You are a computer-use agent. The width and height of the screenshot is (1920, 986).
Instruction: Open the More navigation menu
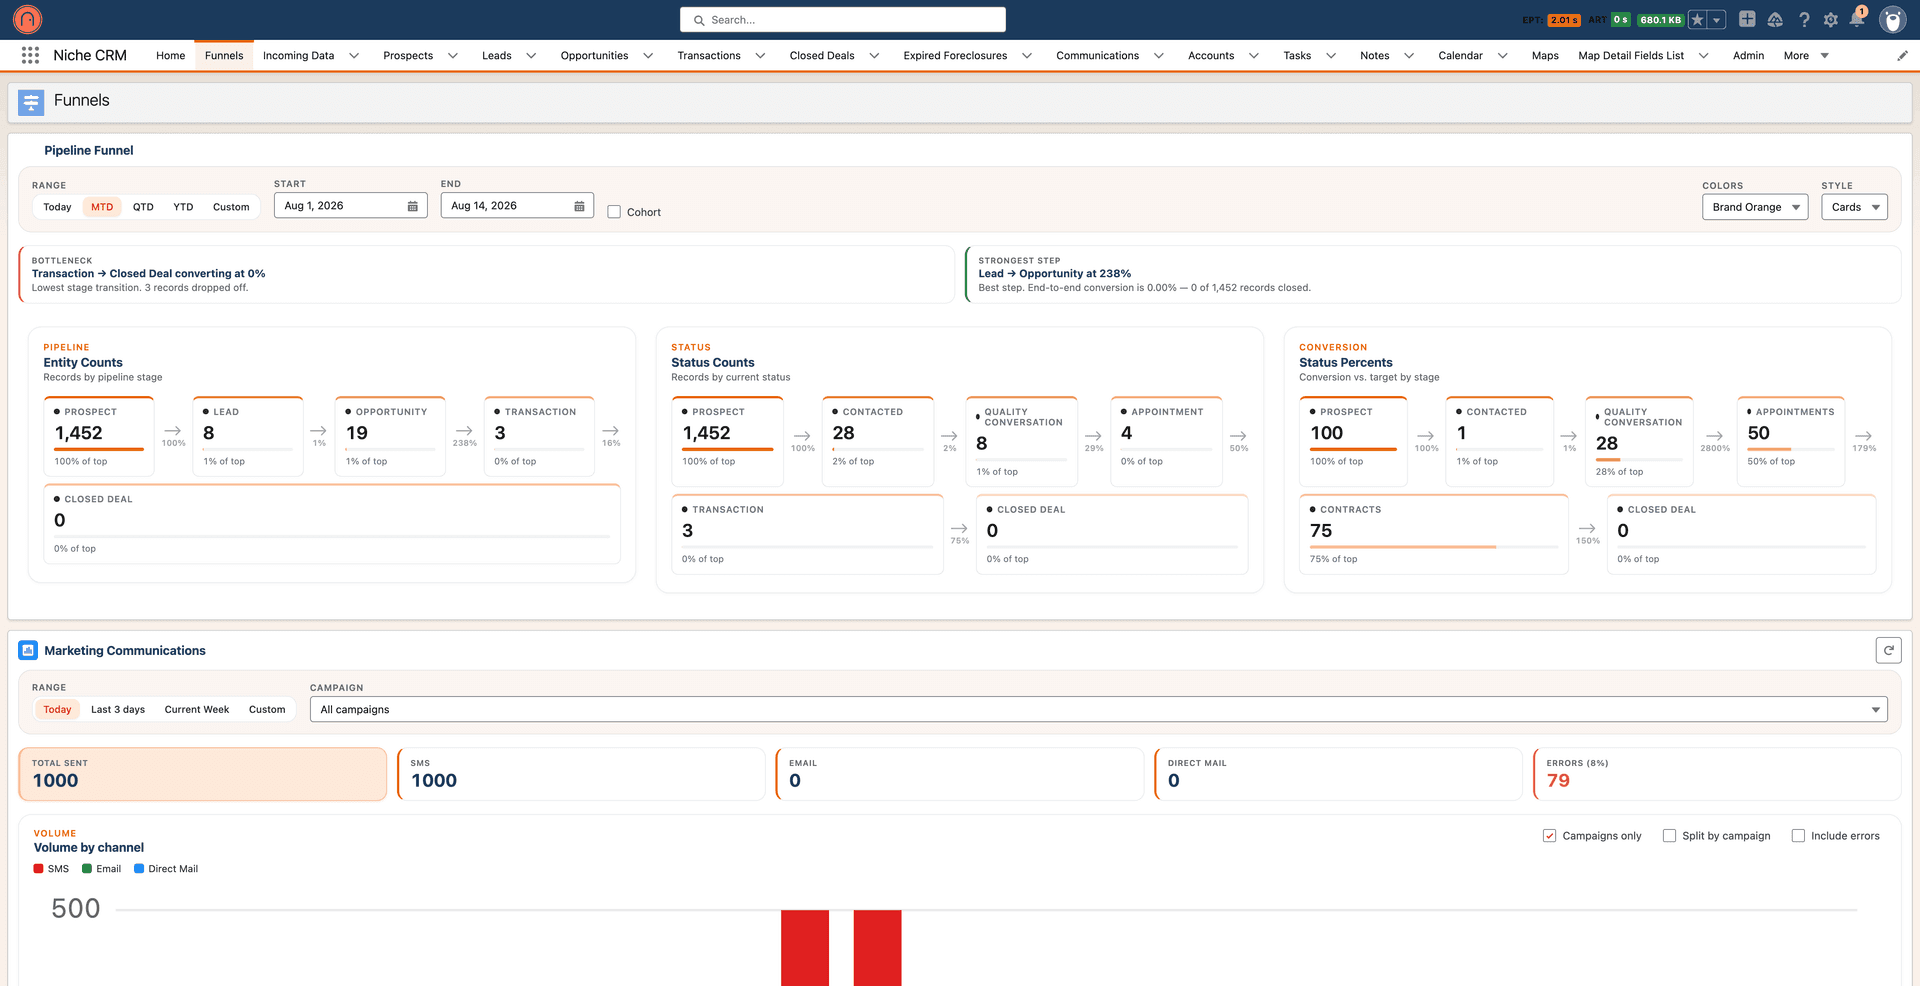[x=1806, y=56]
